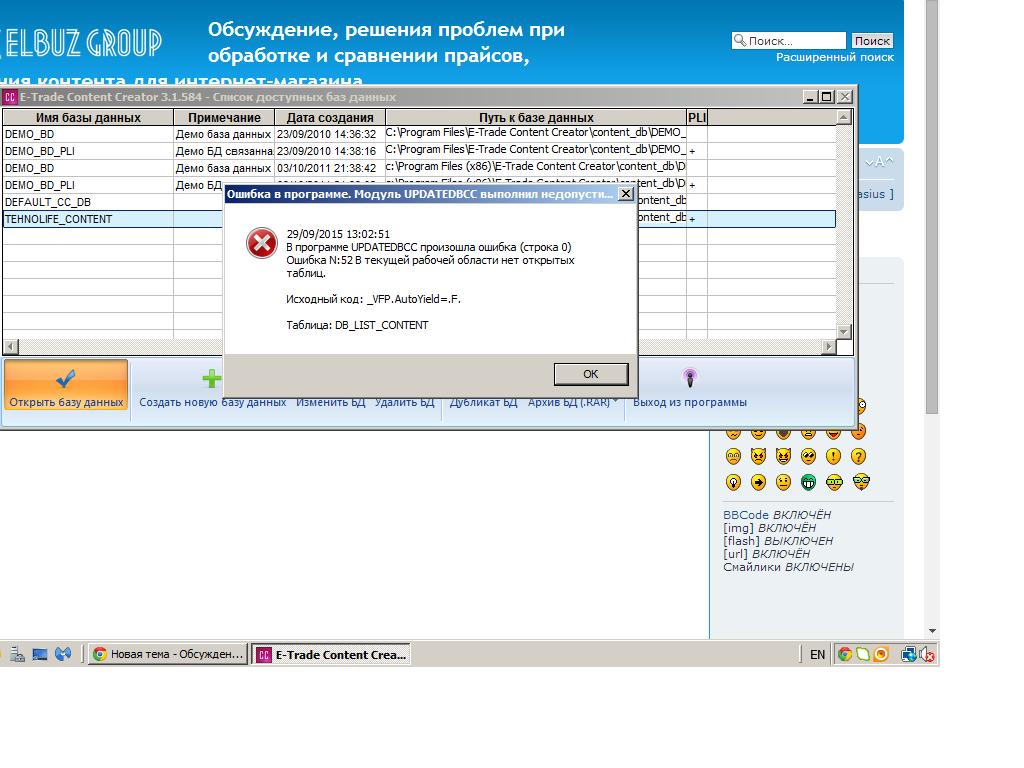1024x768 pixels.
Task: Sort by the Дата создания column header
Action: pyautogui.click(x=330, y=118)
